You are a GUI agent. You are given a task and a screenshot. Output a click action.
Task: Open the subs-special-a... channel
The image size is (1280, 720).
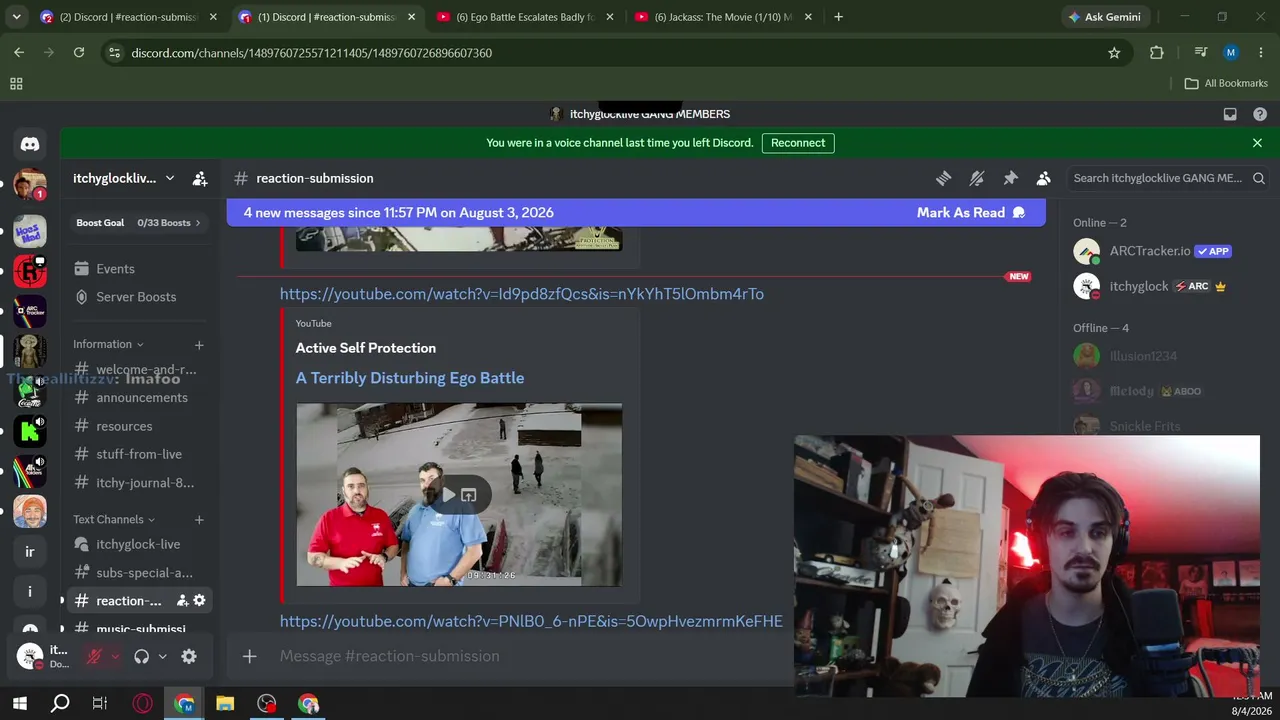tap(139, 573)
